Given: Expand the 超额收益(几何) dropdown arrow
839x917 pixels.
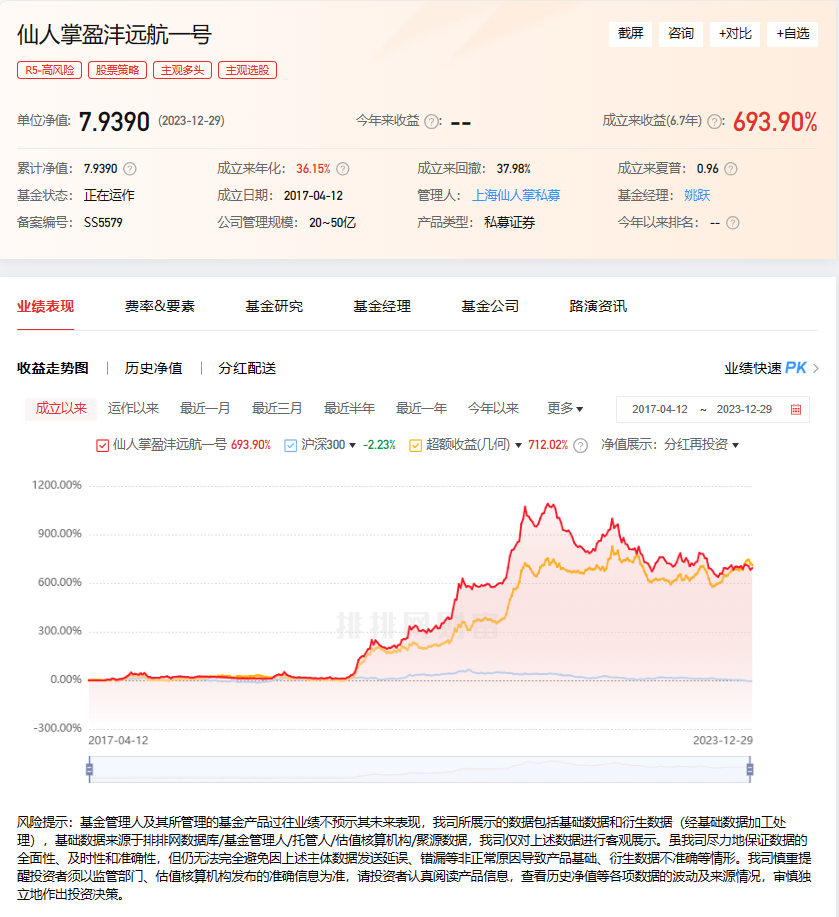Looking at the screenshot, I should [x=518, y=446].
